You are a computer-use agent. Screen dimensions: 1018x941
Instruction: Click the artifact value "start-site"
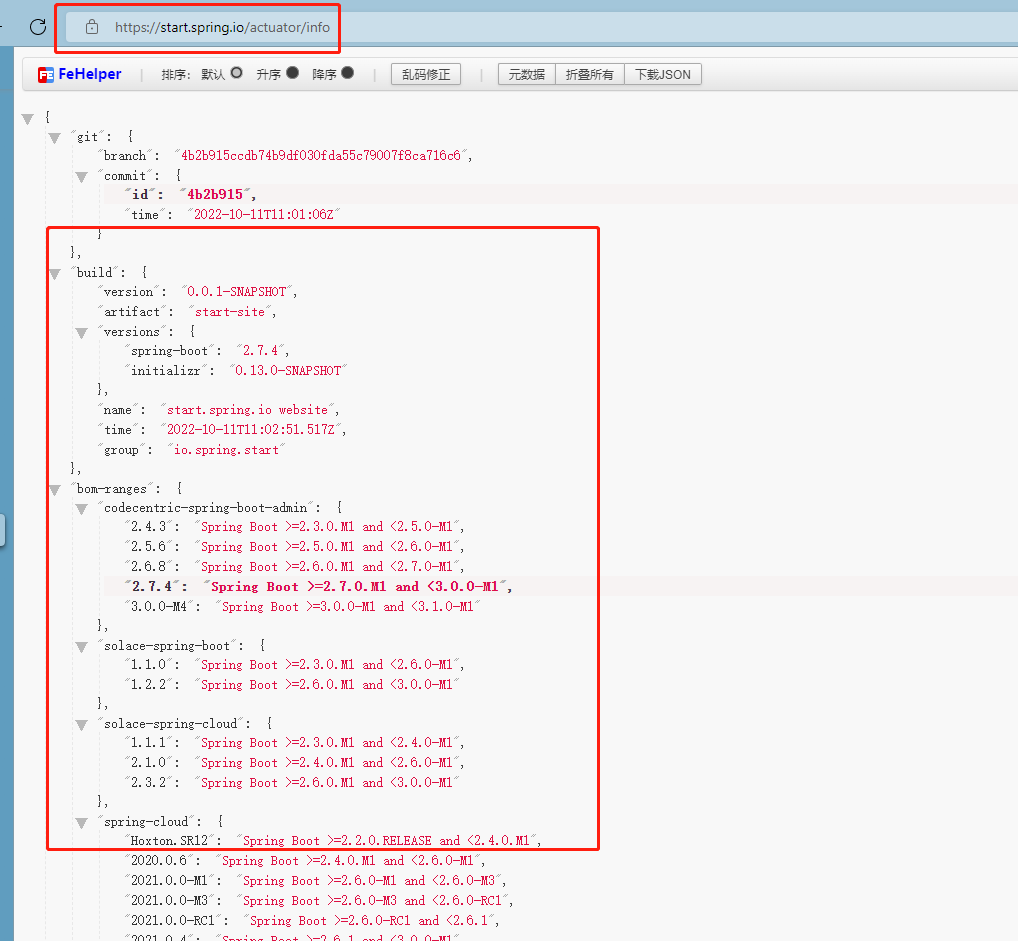[230, 312]
